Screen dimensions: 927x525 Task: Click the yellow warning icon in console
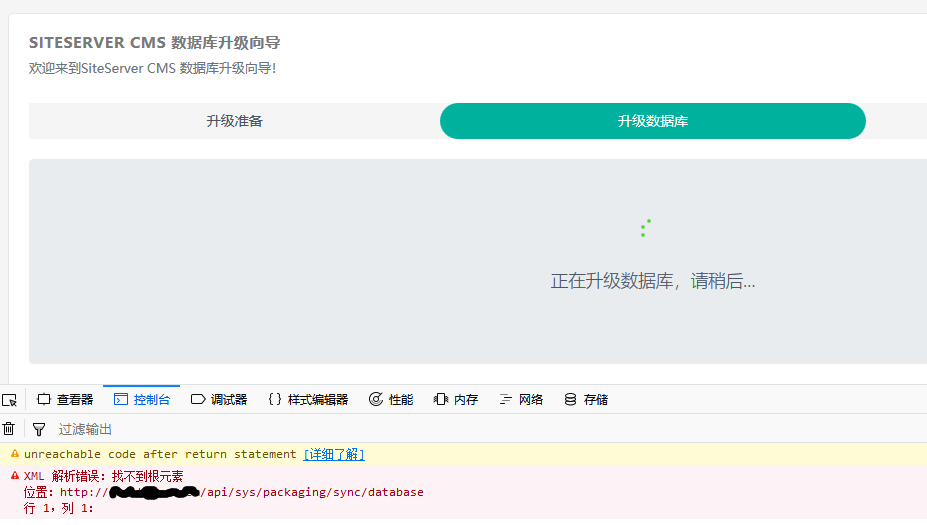coord(15,453)
